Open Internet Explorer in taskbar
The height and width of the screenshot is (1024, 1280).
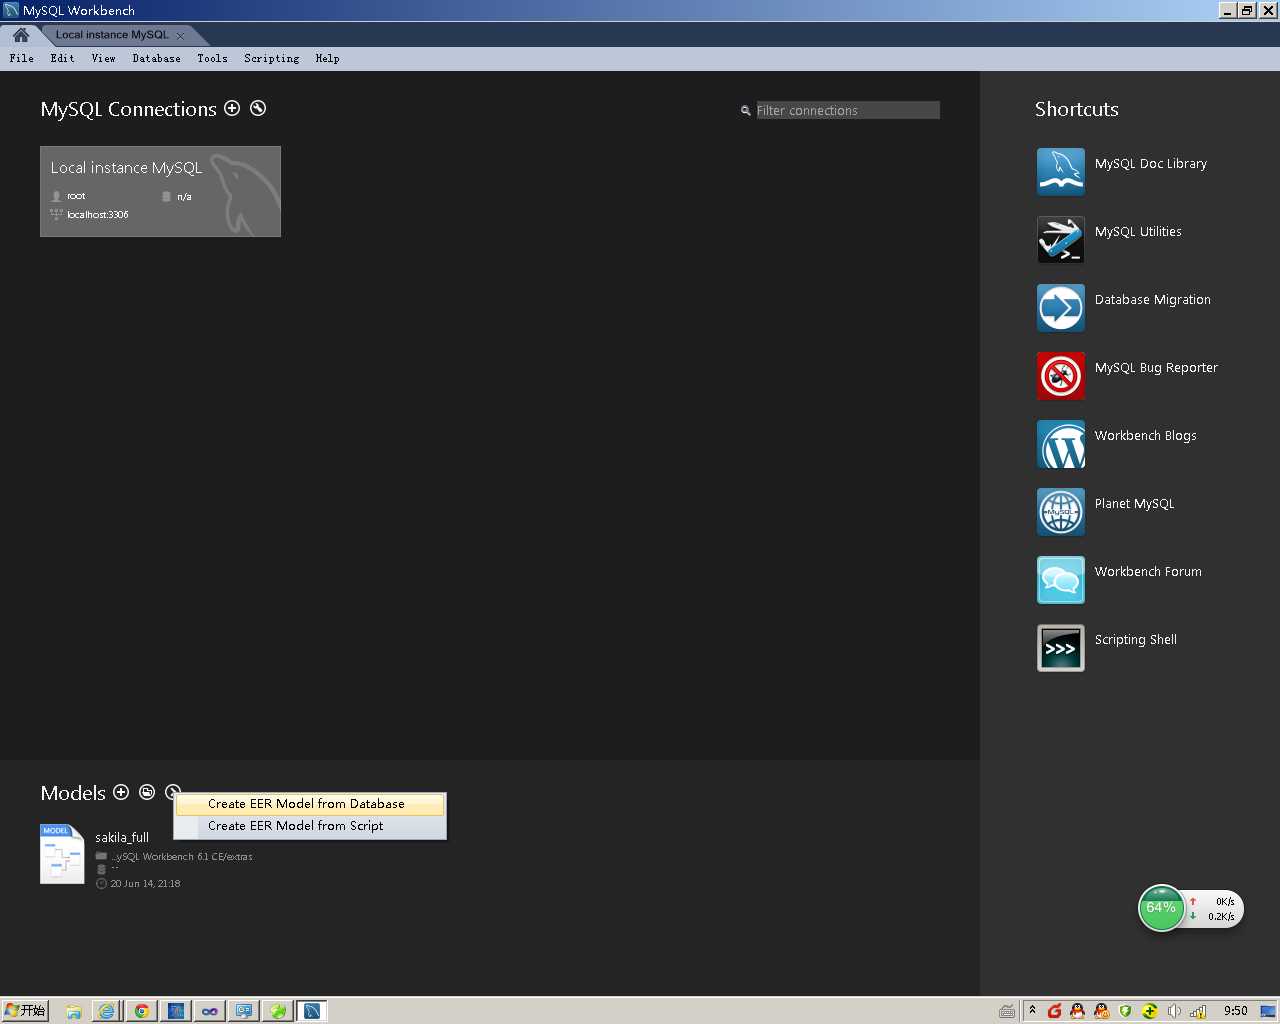pos(106,1011)
